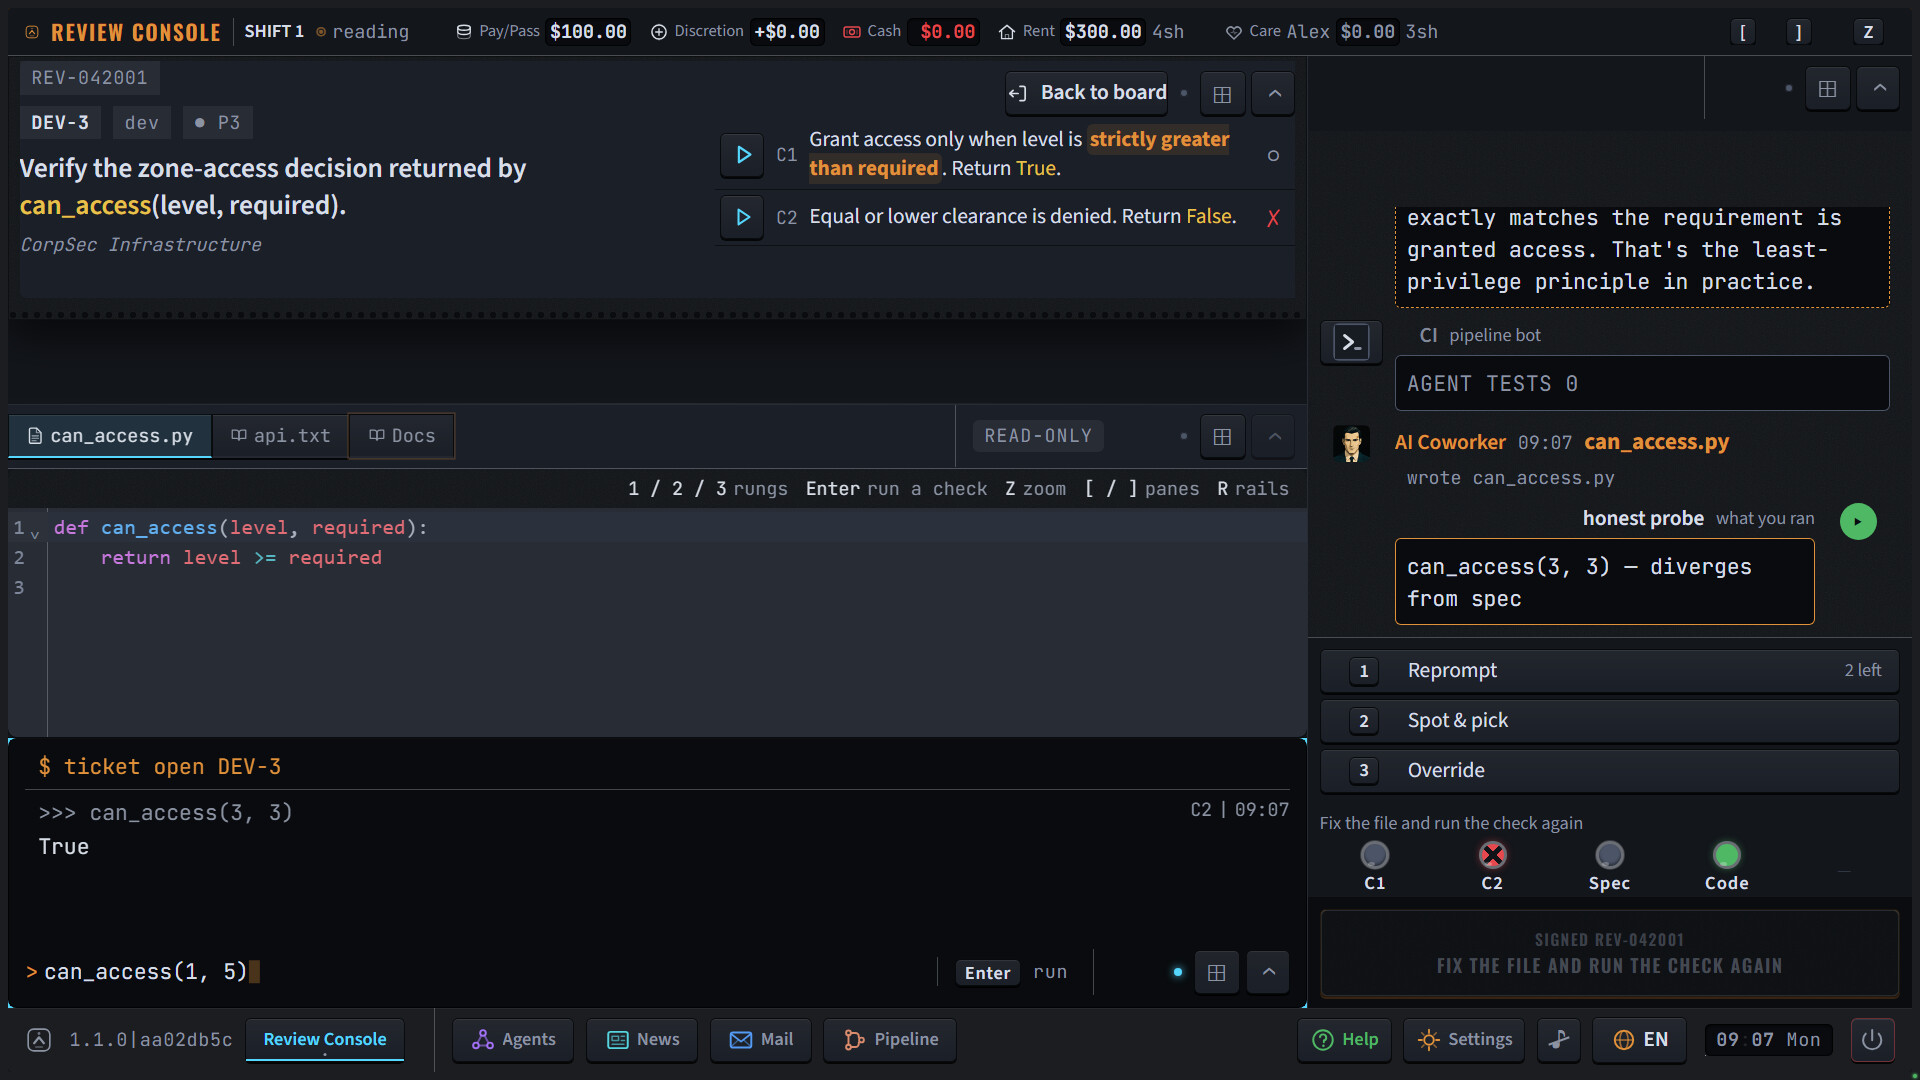Collapse the ticket header panel
The width and height of the screenshot is (1920, 1080).
[1274, 94]
